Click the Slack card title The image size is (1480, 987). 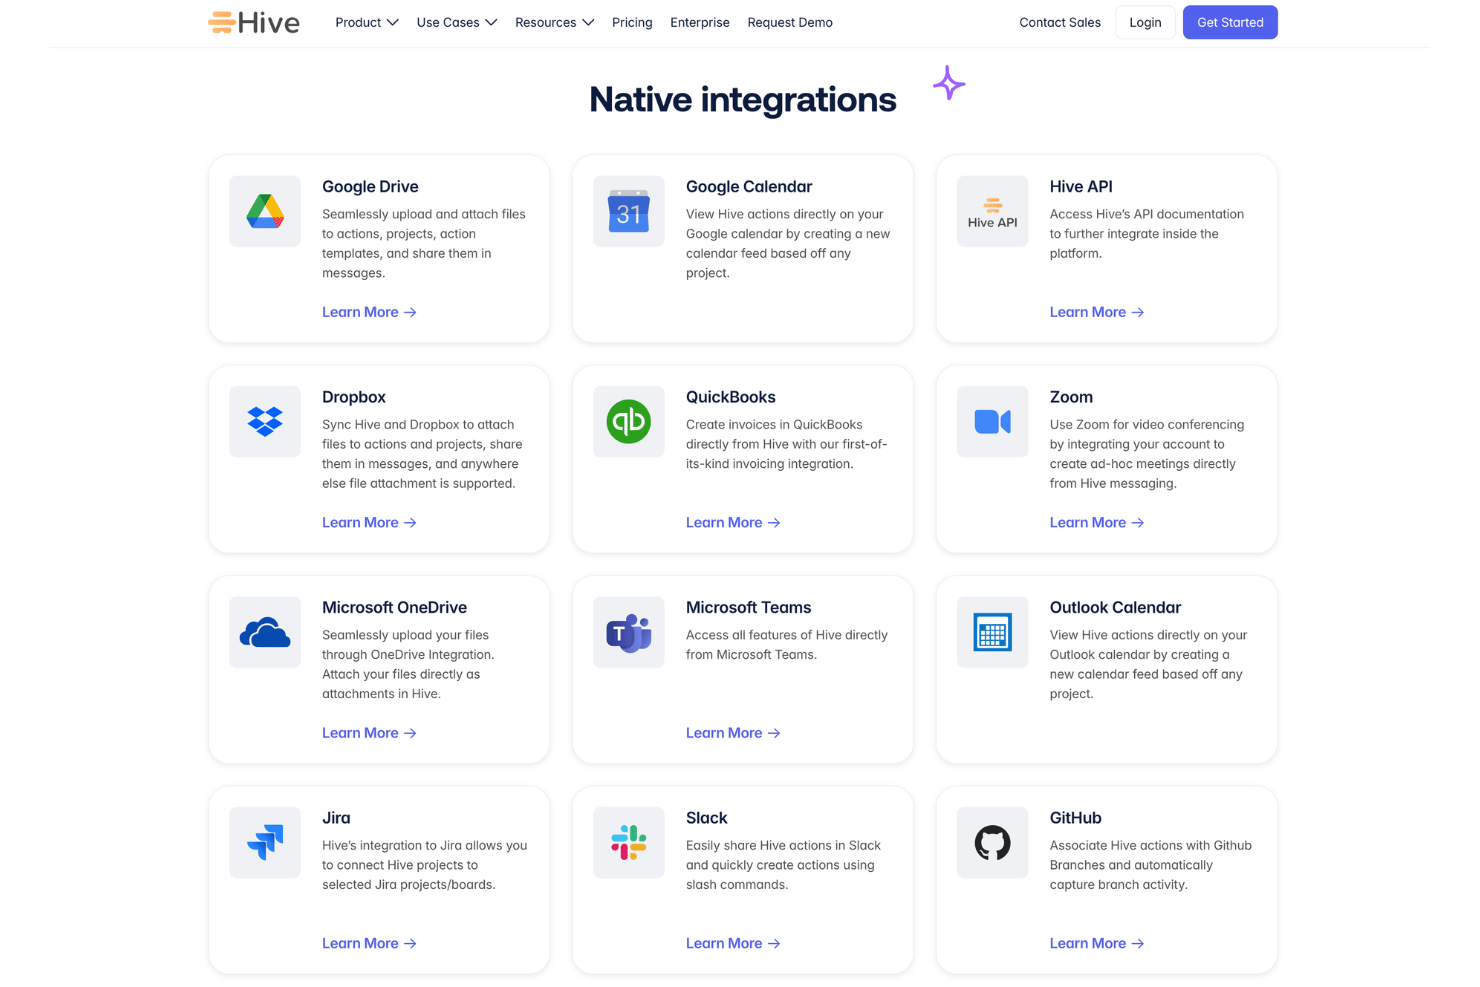[706, 818]
